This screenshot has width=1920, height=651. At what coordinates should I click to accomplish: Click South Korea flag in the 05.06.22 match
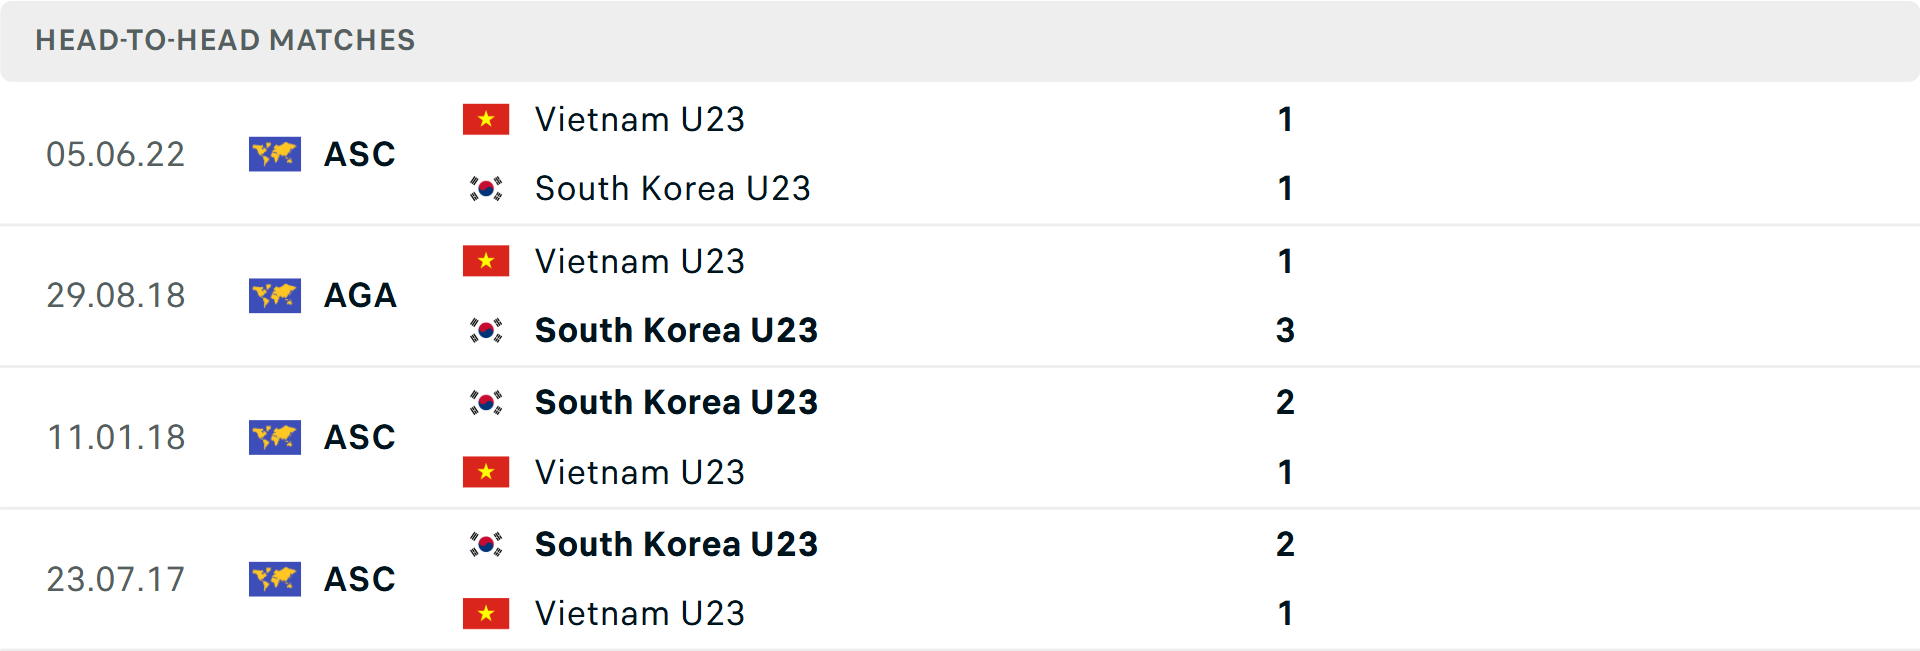point(486,189)
